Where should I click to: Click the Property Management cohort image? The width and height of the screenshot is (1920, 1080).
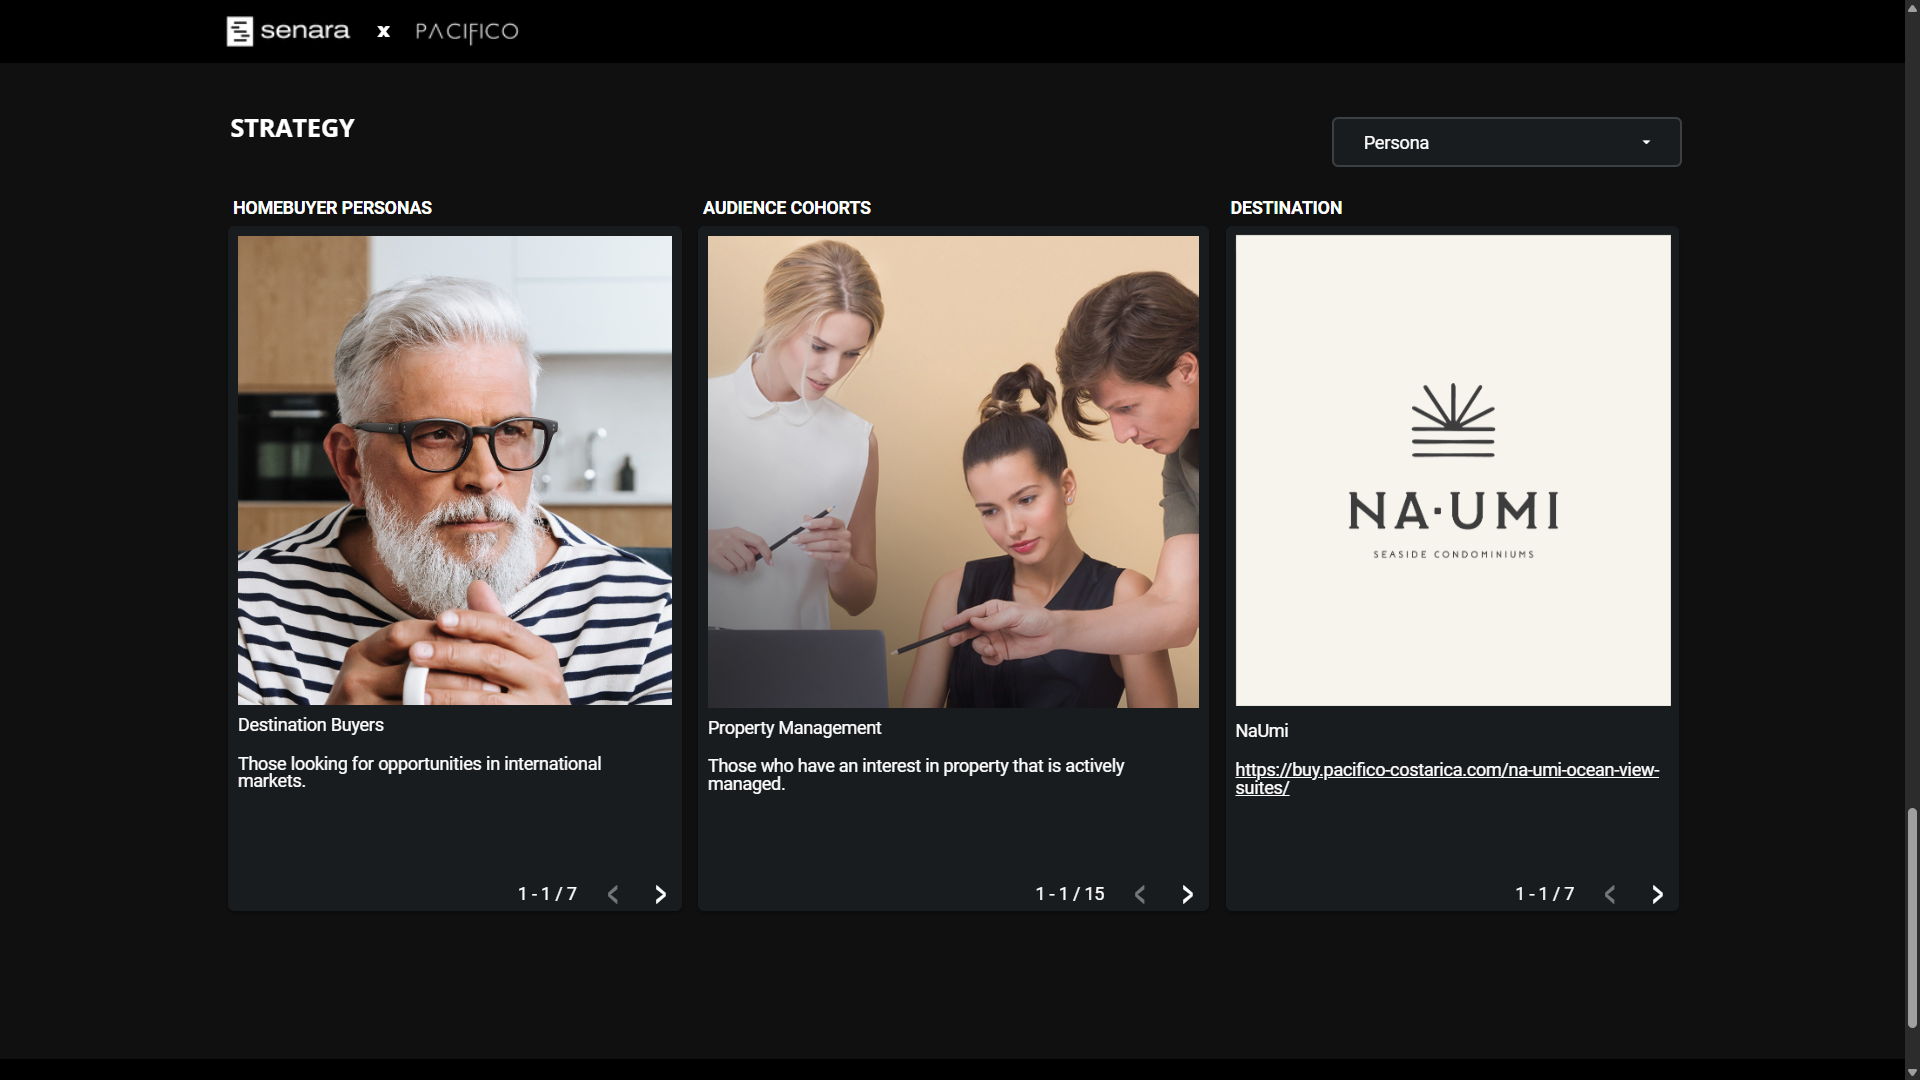coord(952,471)
